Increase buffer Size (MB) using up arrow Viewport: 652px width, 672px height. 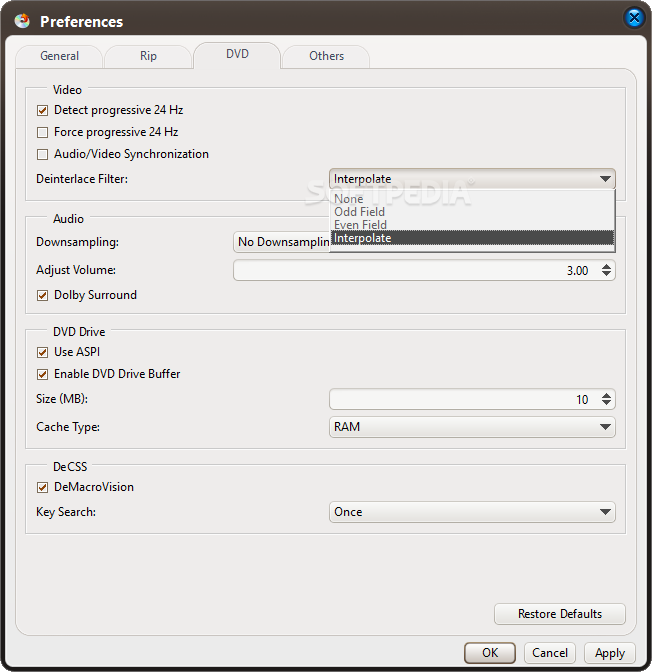click(606, 395)
